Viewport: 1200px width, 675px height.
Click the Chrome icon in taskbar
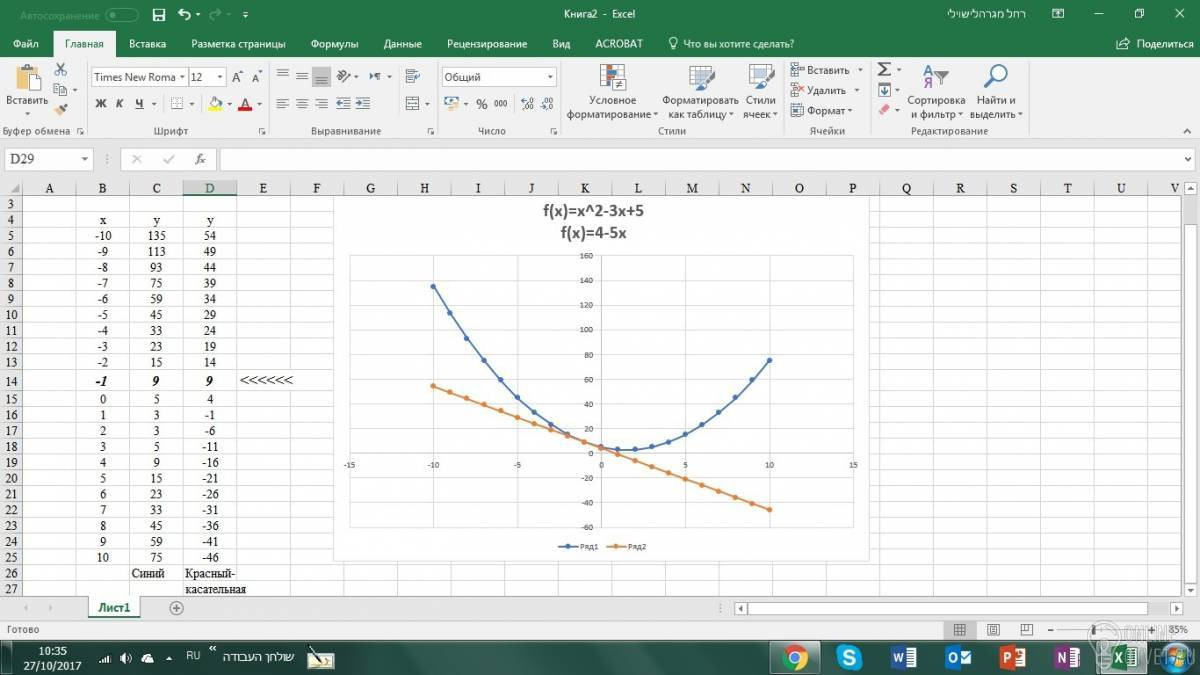point(796,657)
